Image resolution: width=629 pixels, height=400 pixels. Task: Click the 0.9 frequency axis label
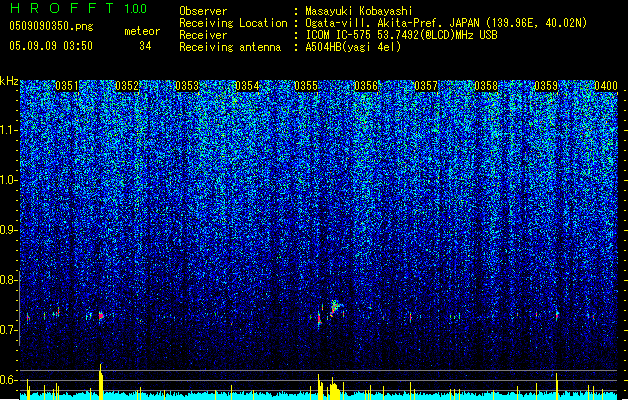pyautogui.click(x=8, y=230)
